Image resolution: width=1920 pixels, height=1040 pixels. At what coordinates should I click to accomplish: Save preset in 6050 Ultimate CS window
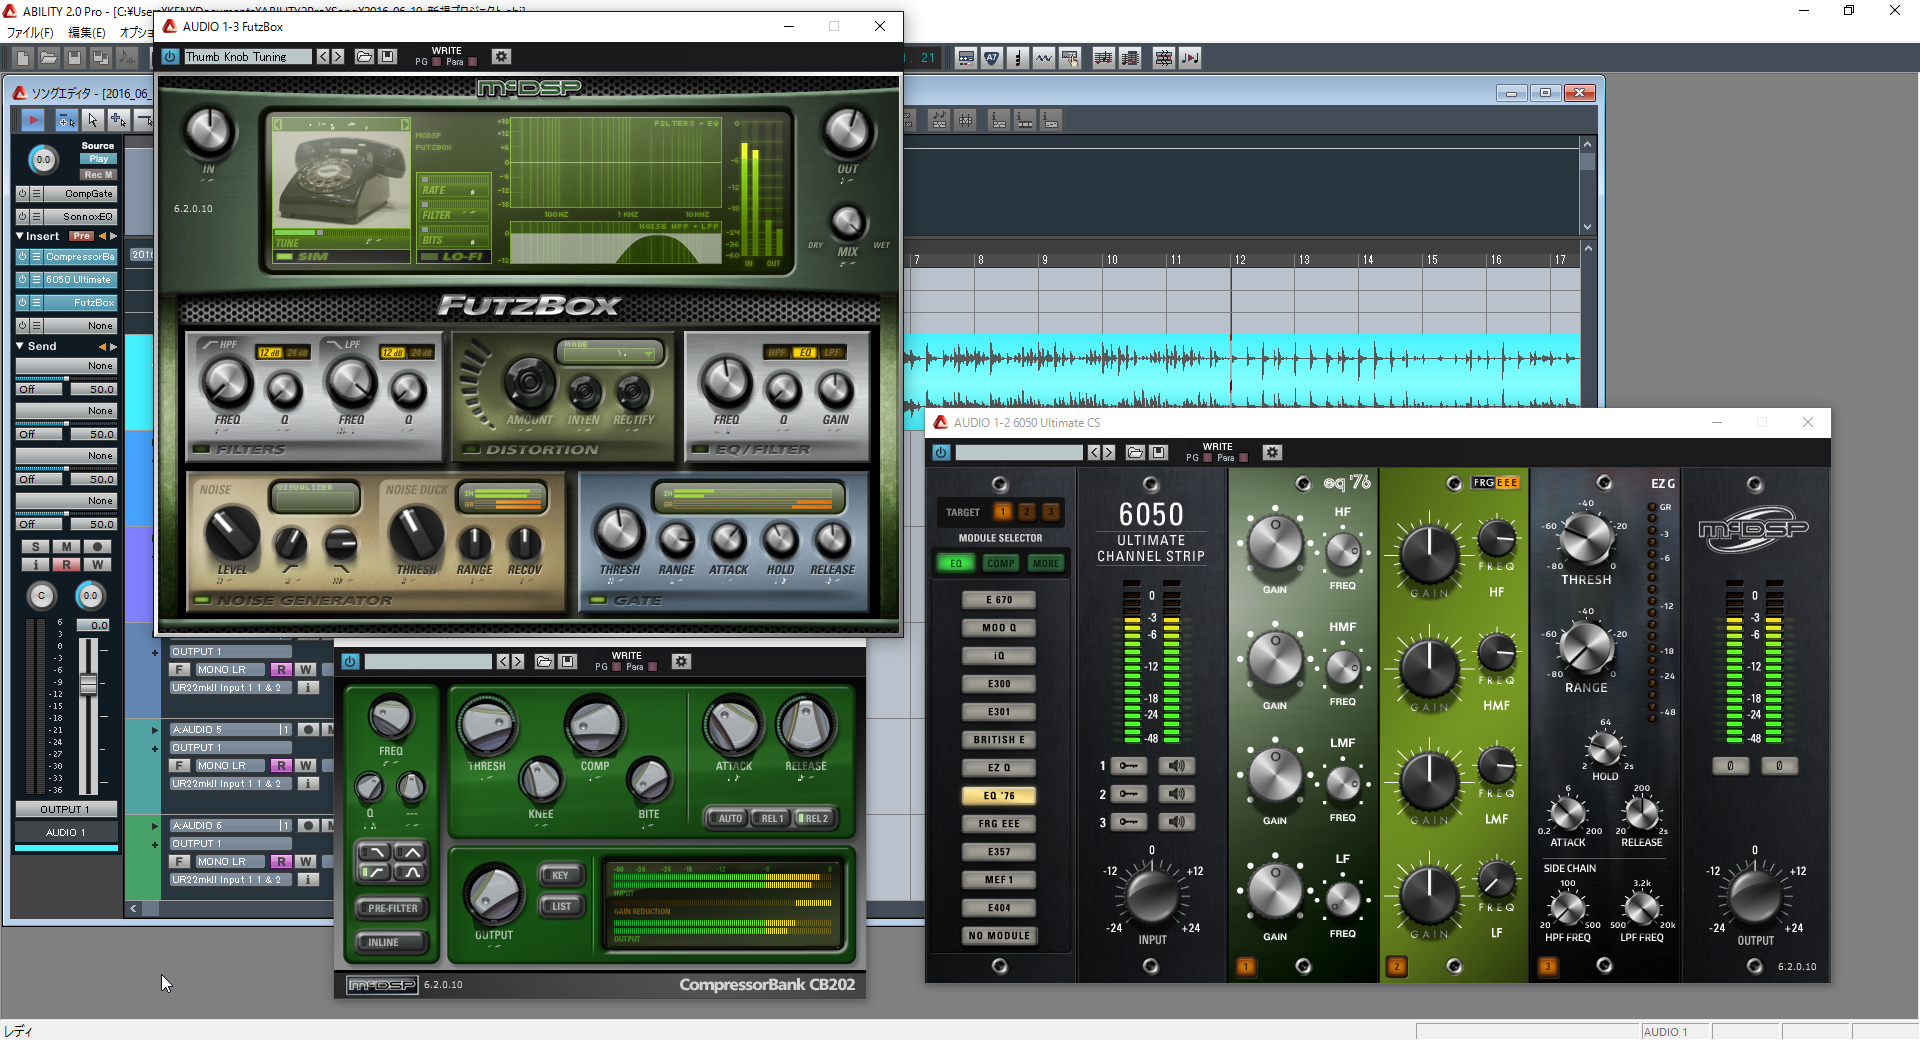click(1158, 453)
